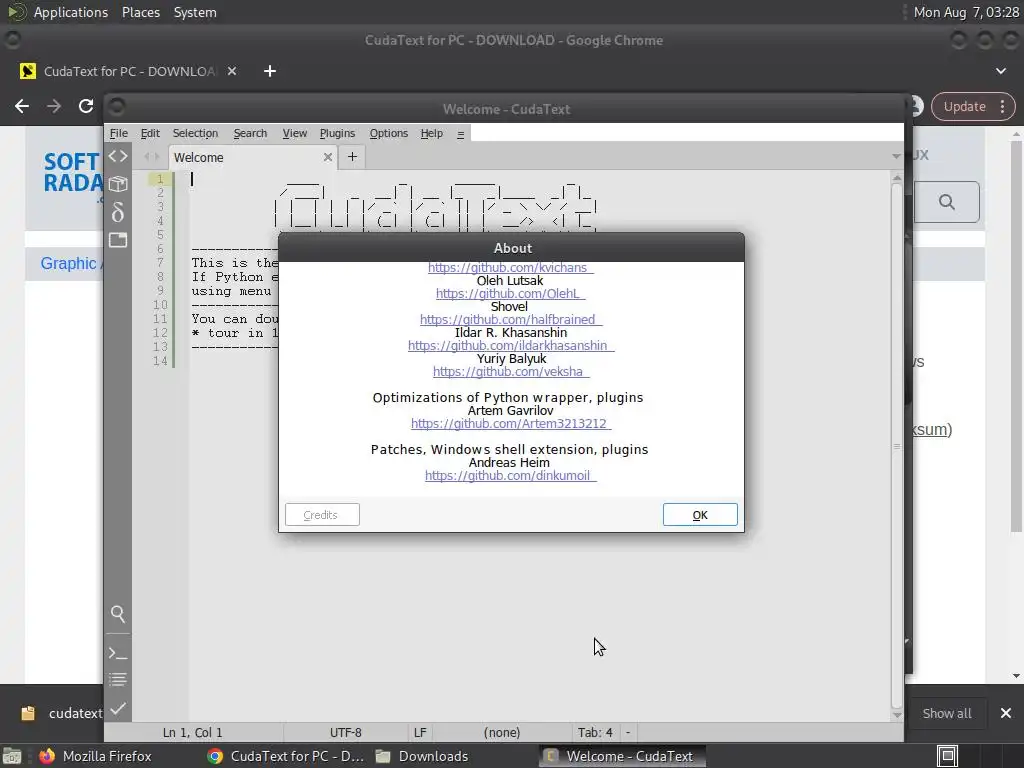Open the Find magnifier icon in CudaText sidebar

(118, 613)
